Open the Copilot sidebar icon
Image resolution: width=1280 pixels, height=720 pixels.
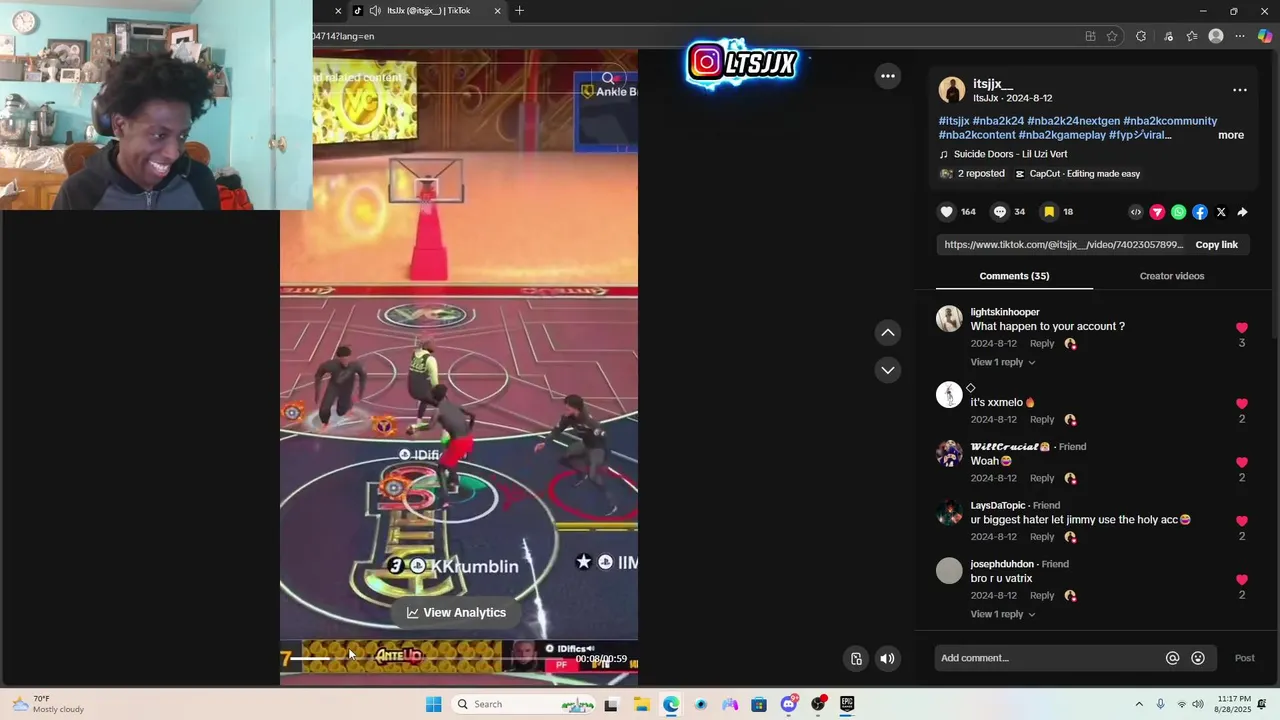1265,36
